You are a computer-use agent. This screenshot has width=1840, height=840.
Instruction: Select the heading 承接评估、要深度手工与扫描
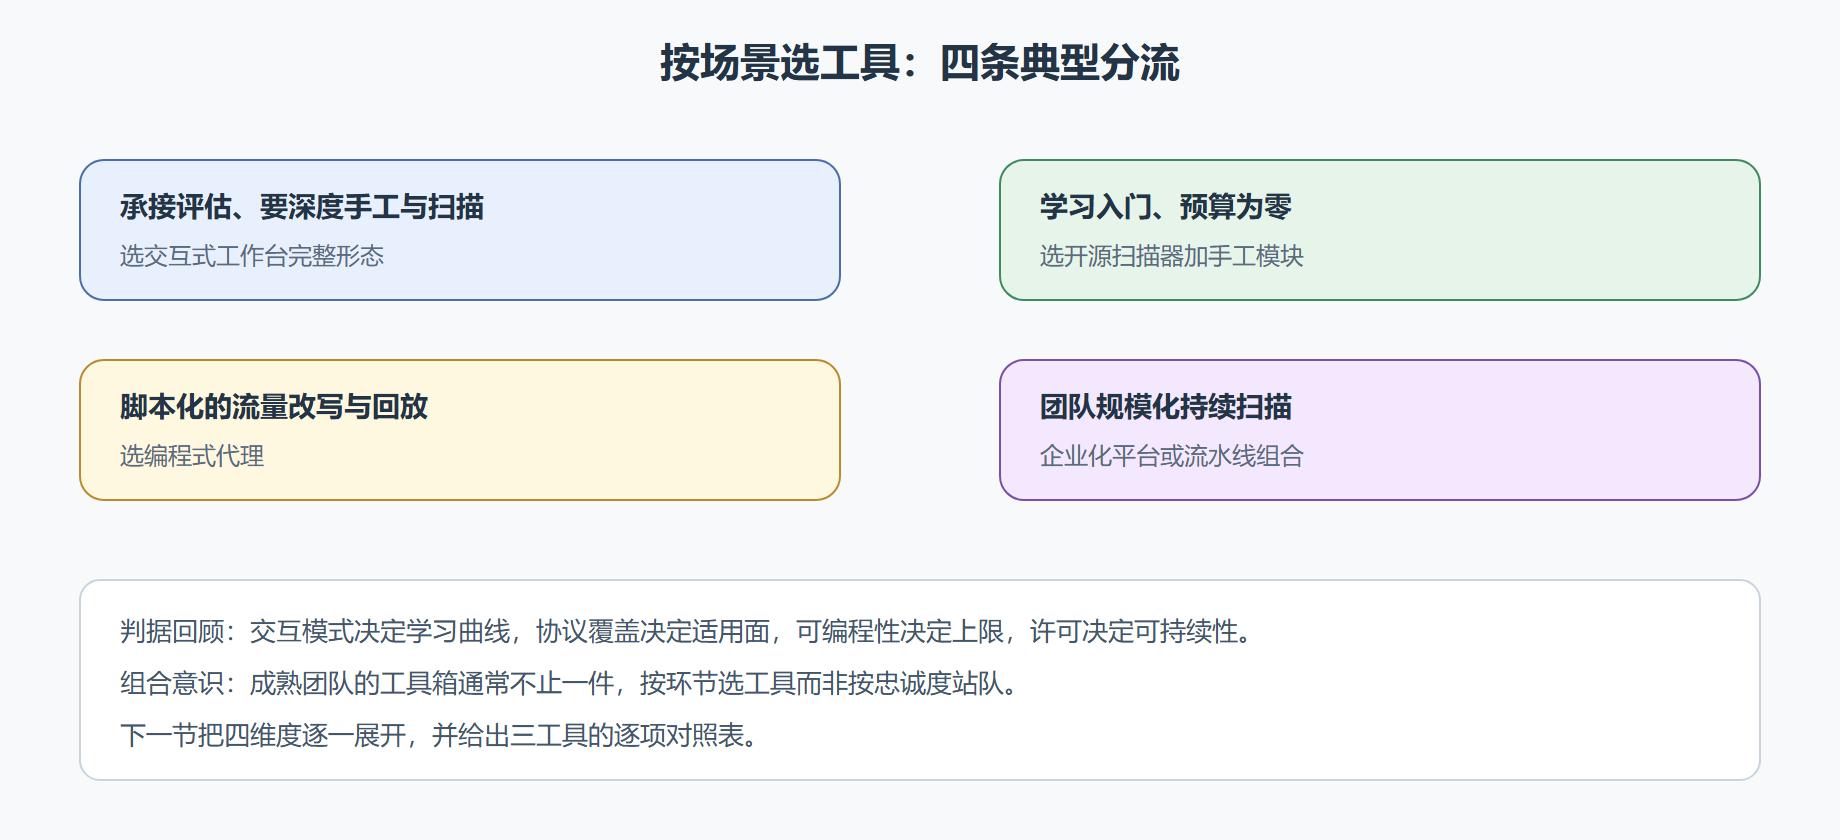pos(302,207)
